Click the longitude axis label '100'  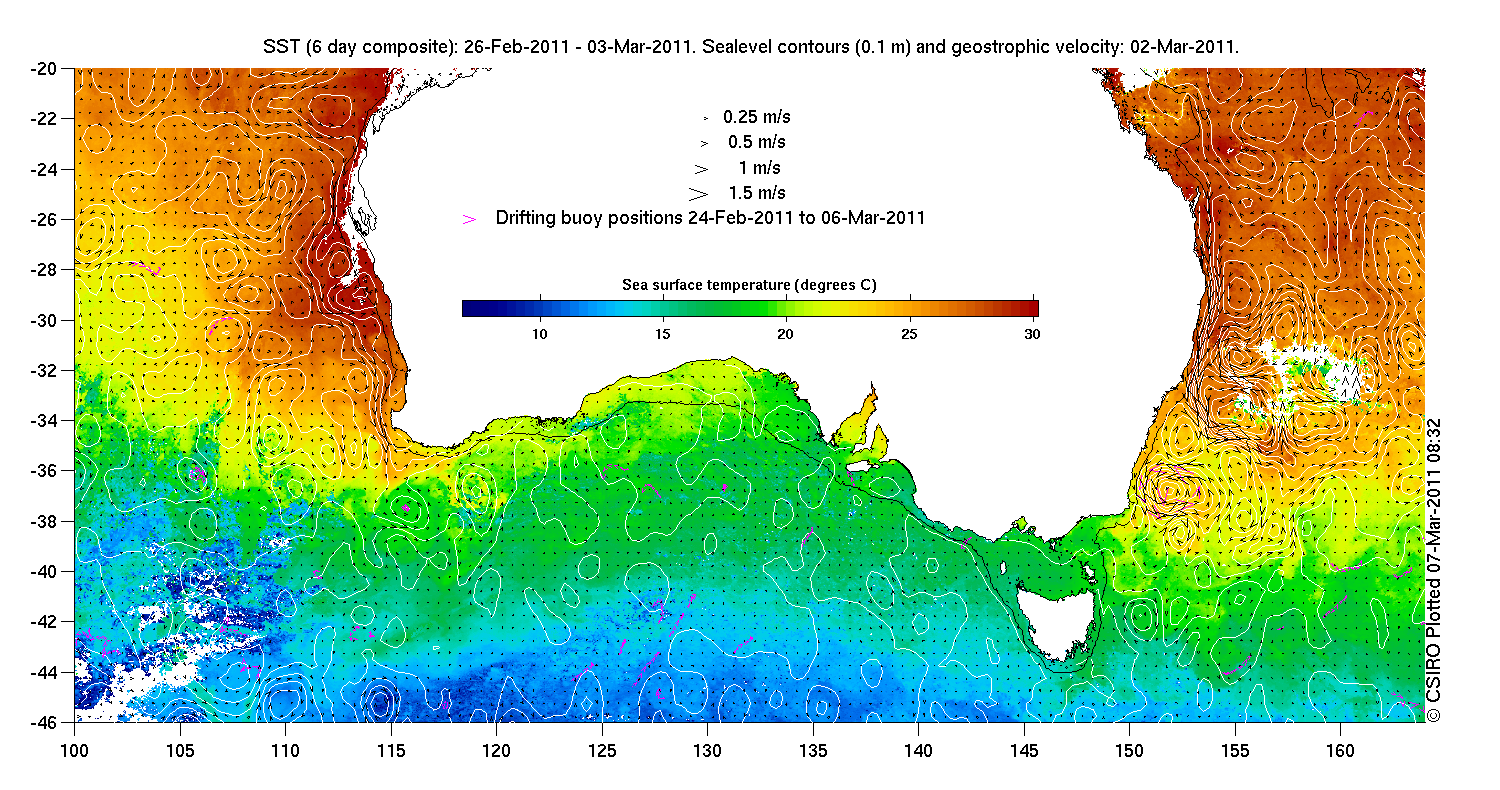(74, 751)
